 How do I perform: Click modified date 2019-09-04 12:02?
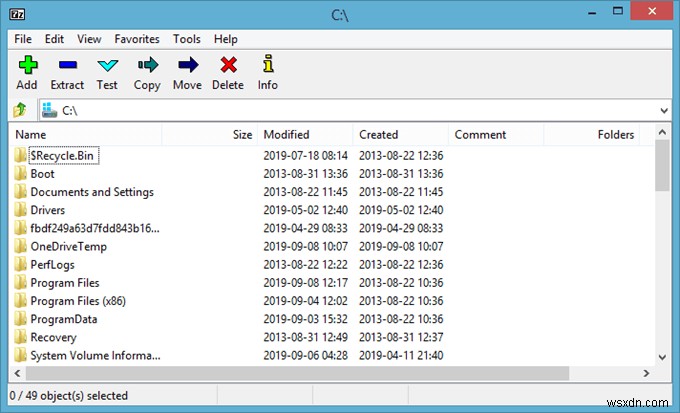coord(306,301)
